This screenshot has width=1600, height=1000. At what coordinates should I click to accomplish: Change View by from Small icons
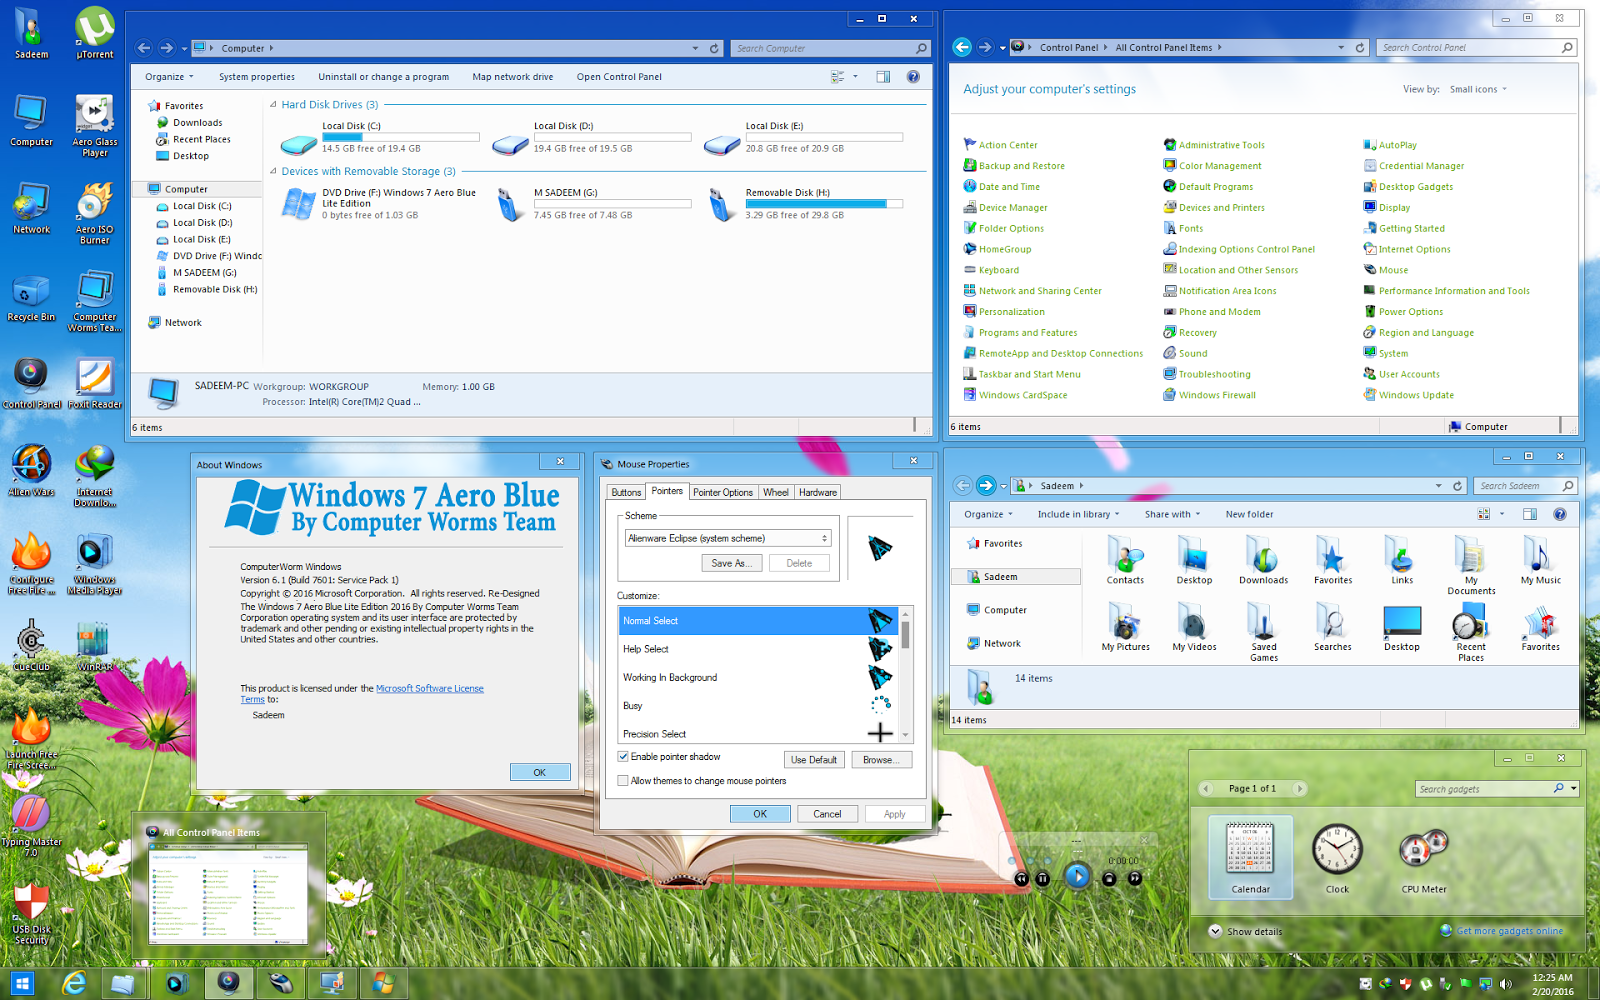1478,89
